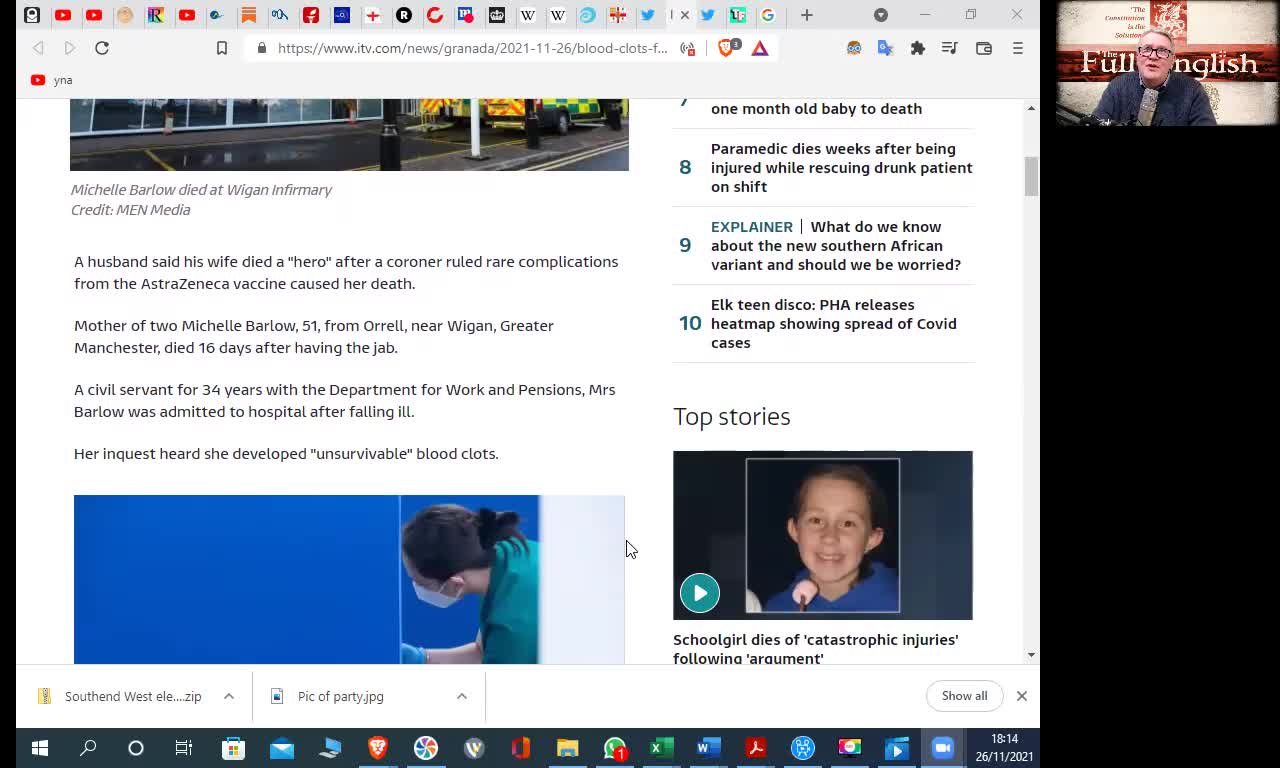
Task: Open Brave Rewards triangle icon
Action: (760, 48)
